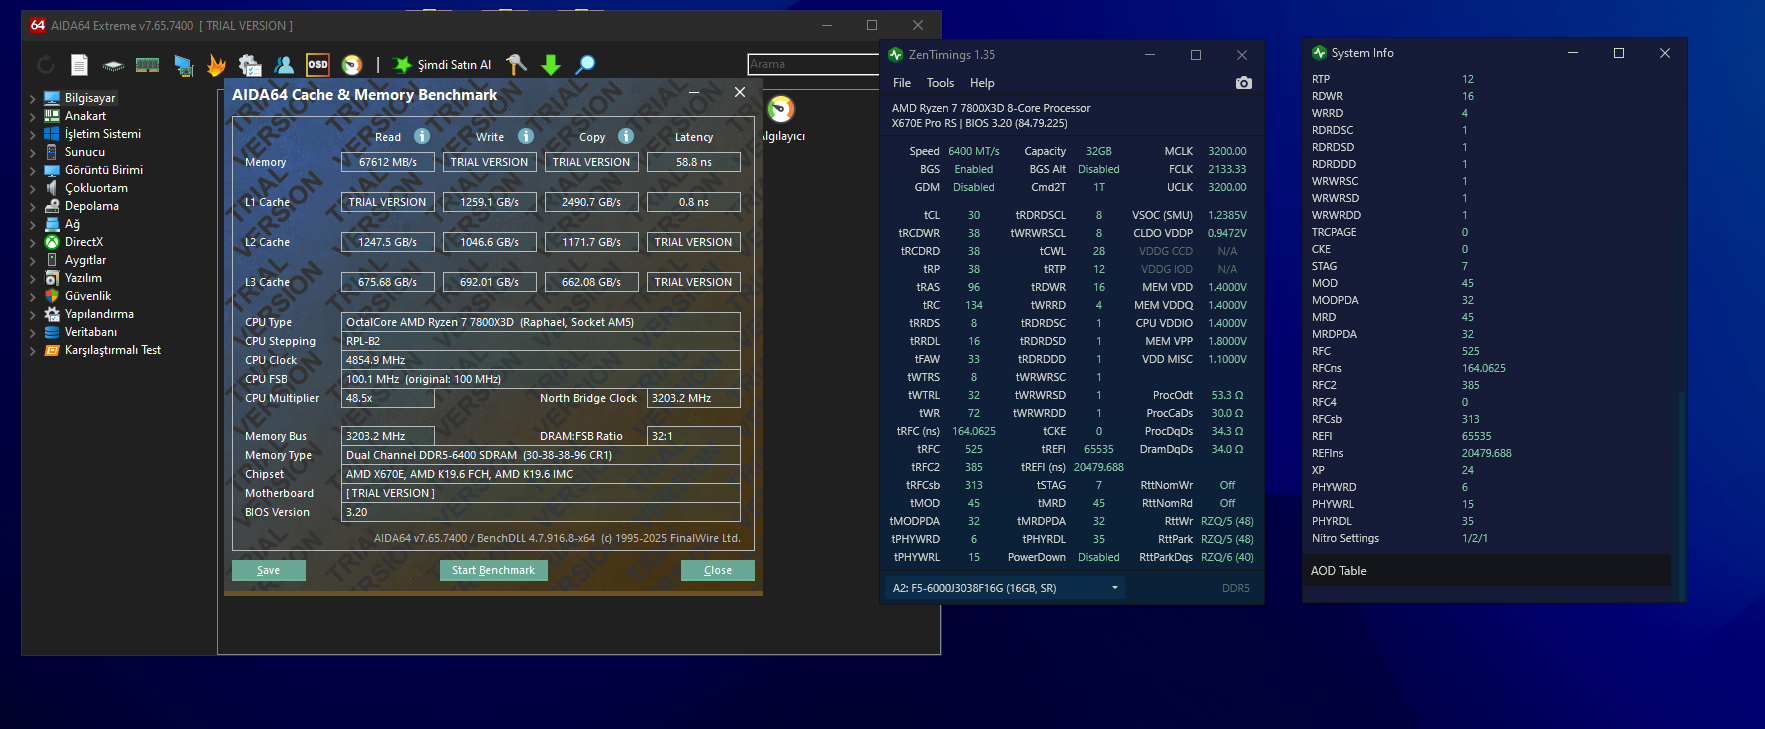Expand the Bilgisayar tree node arrow
This screenshot has height=729, width=1765.
tap(33, 99)
